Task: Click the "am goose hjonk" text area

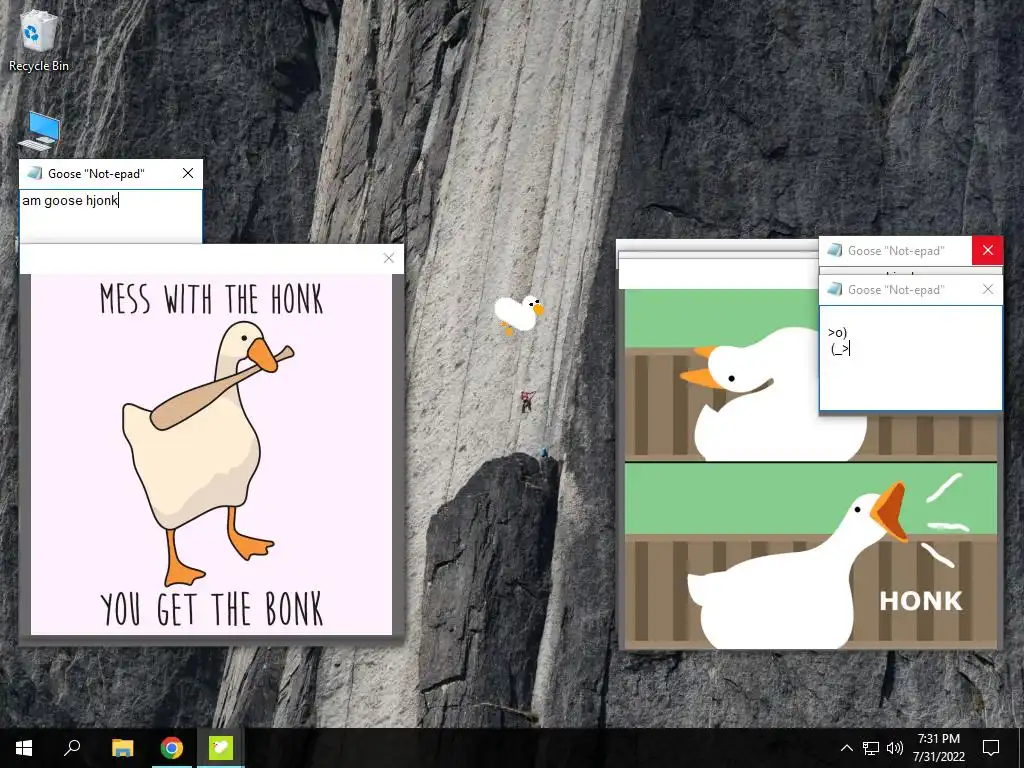Action: (x=110, y=216)
